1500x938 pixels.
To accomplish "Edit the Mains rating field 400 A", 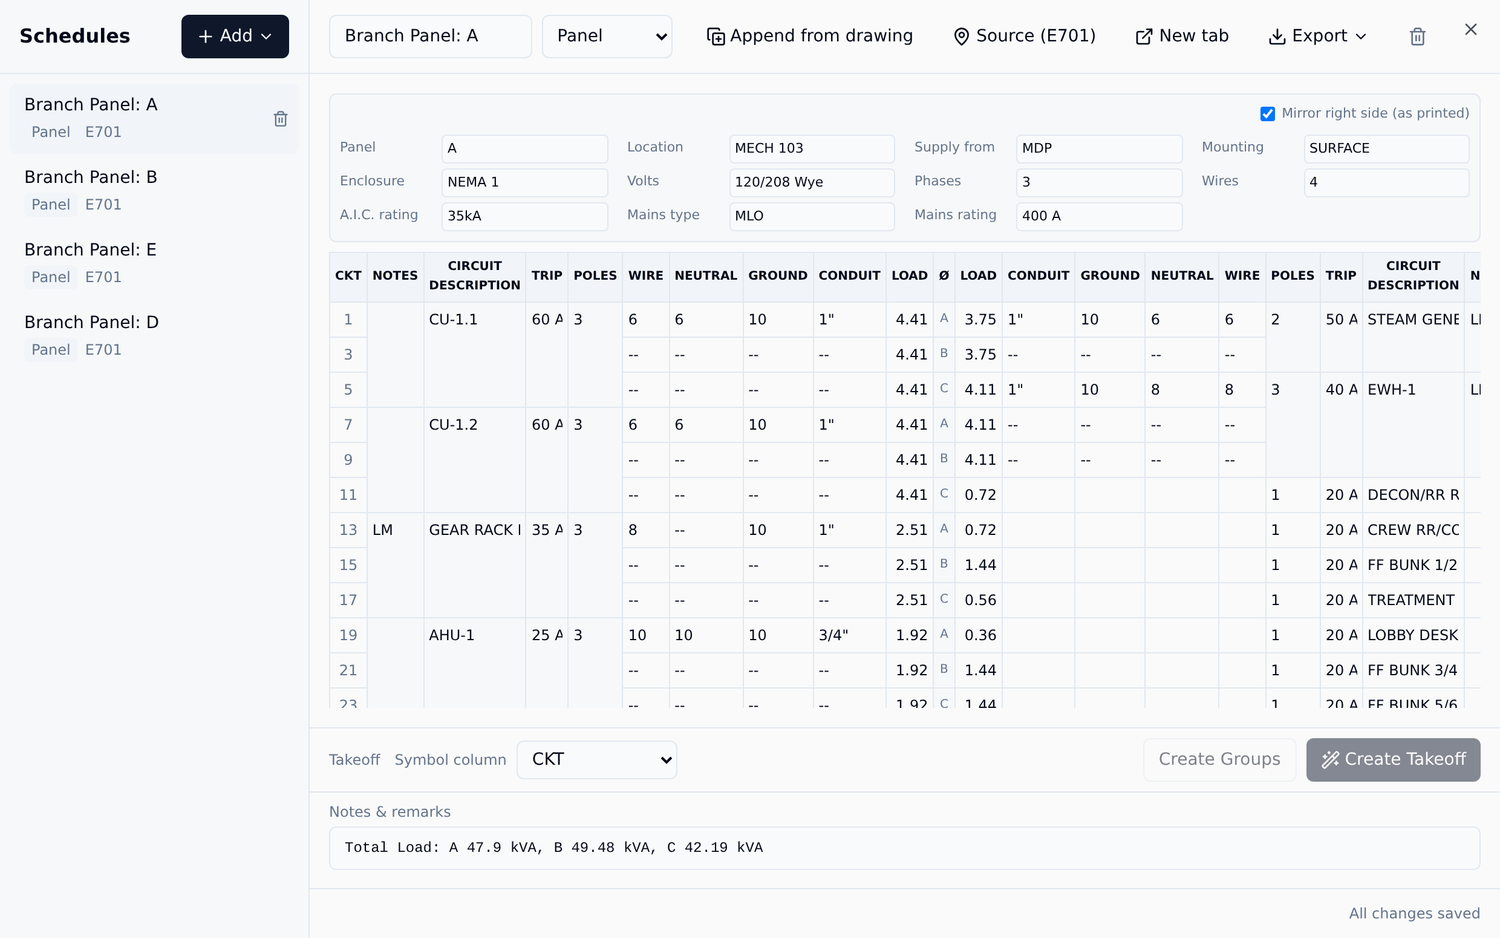I will 1099,216.
